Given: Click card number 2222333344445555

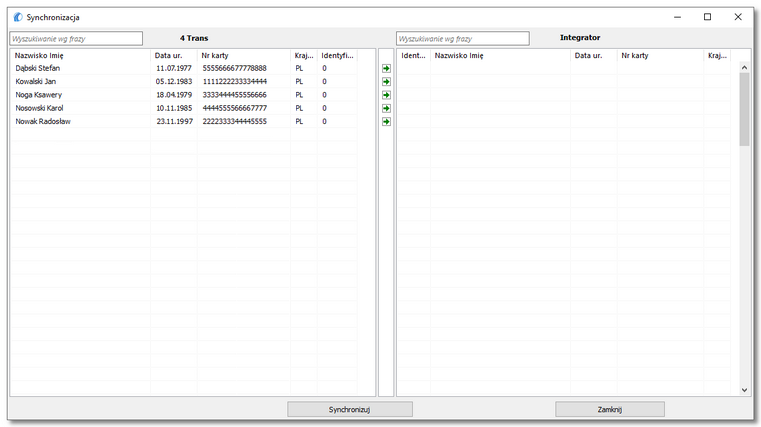Looking at the screenshot, I should point(234,122).
